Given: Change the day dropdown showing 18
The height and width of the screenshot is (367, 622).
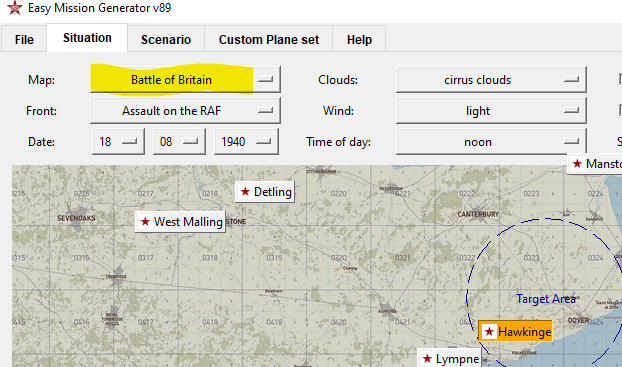Looking at the screenshot, I should tap(118, 142).
